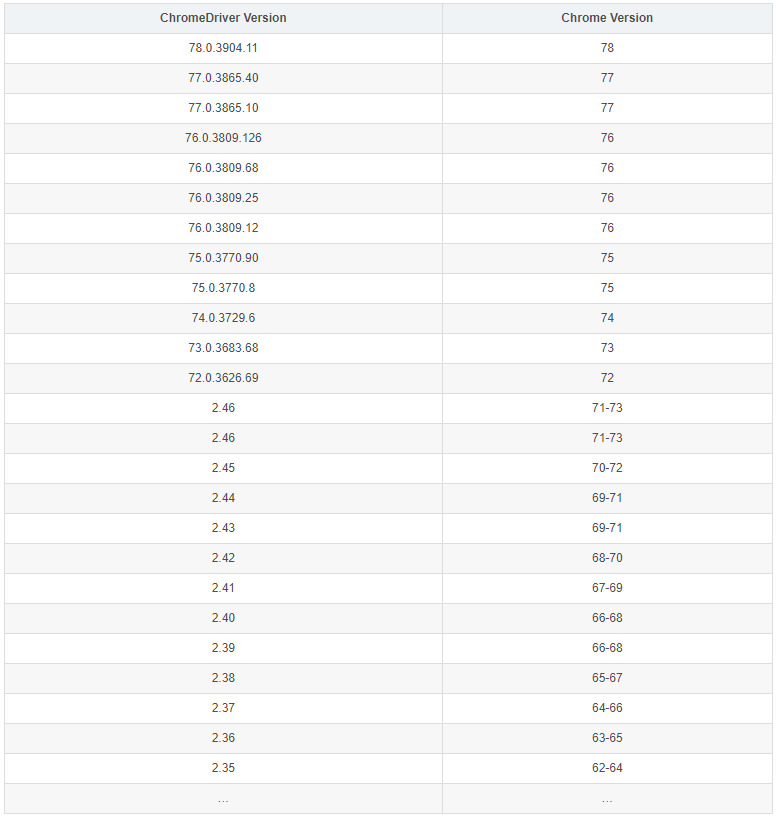Select the Chrome version 70-72 cell
776x817 pixels.
(x=607, y=468)
